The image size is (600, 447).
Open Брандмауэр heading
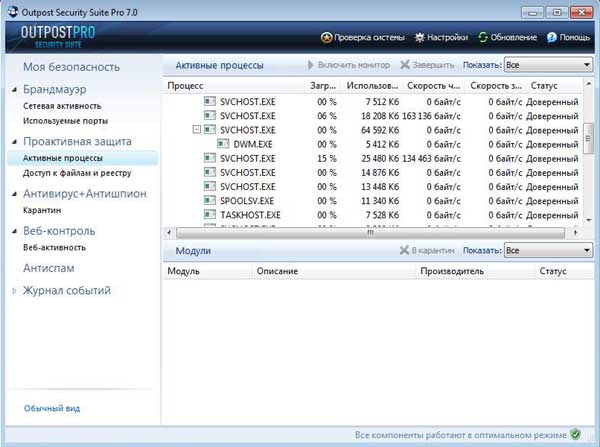[55, 89]
